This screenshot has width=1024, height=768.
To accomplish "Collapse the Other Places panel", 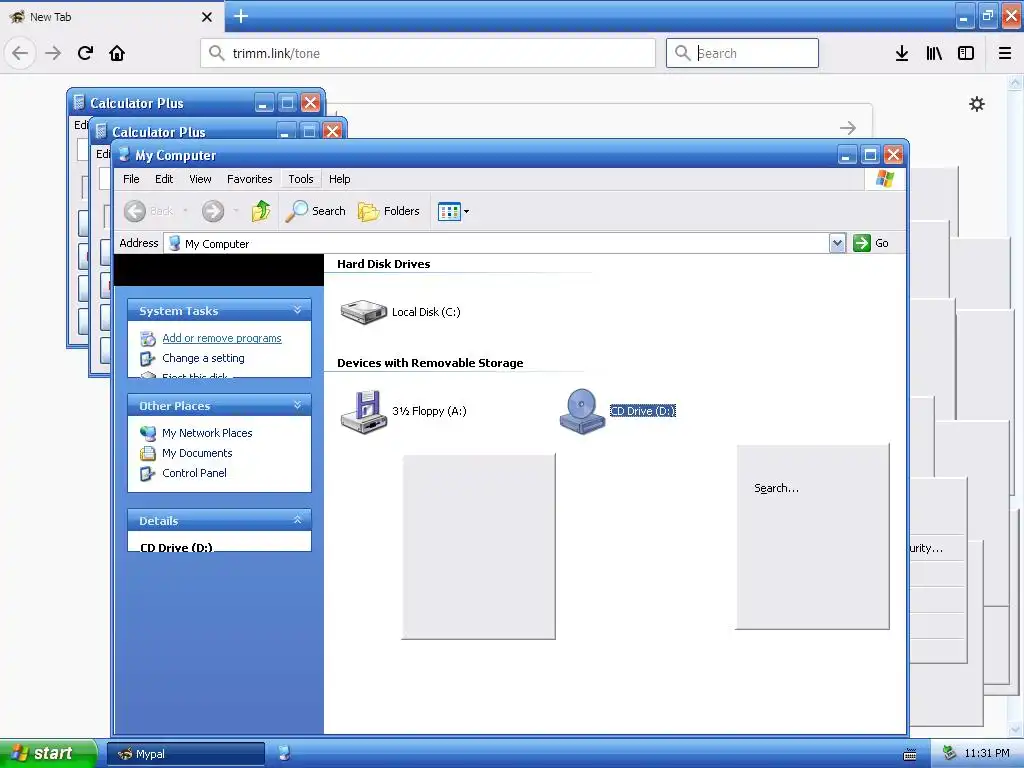I will pos(297,405).
